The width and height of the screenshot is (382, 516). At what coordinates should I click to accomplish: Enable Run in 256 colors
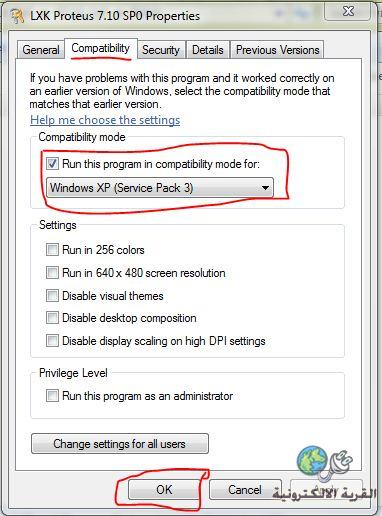[x=52, y=250]
